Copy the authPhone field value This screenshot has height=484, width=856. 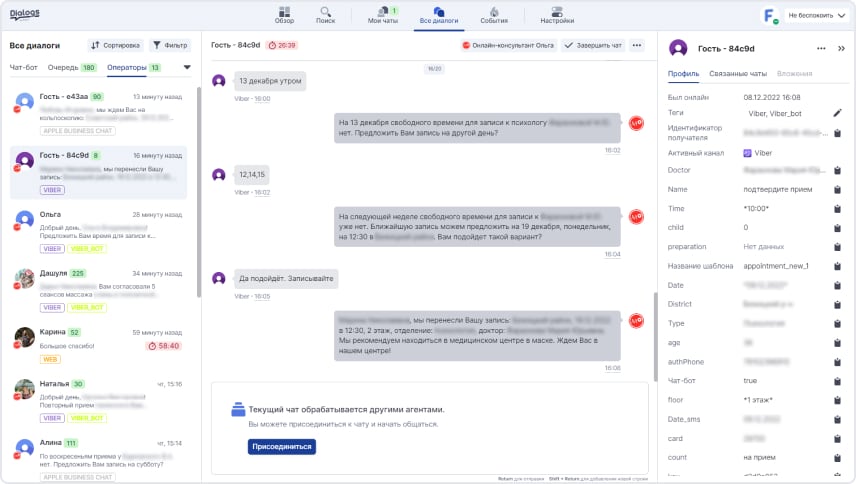click(837, 362)
